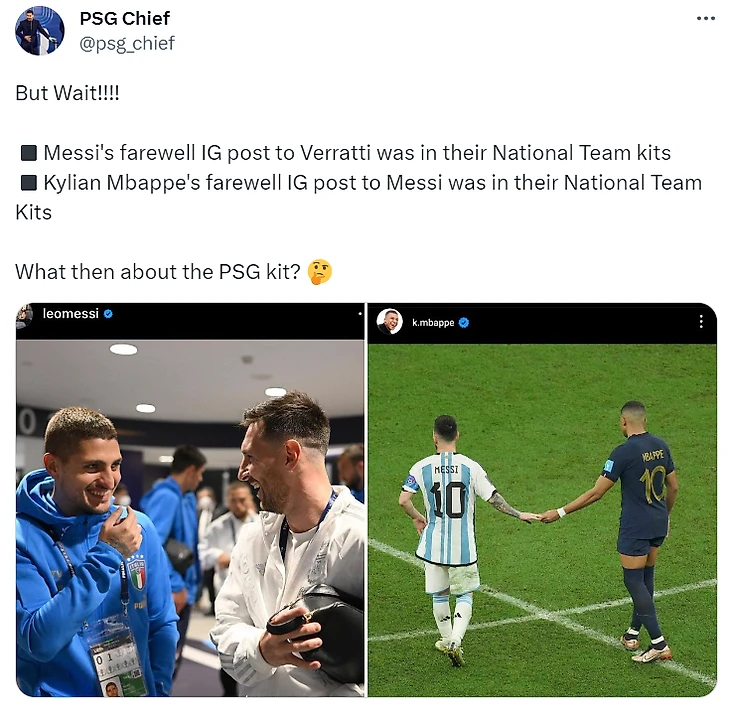
Task: Click the thinking face emoji
Action: (320, 272)
